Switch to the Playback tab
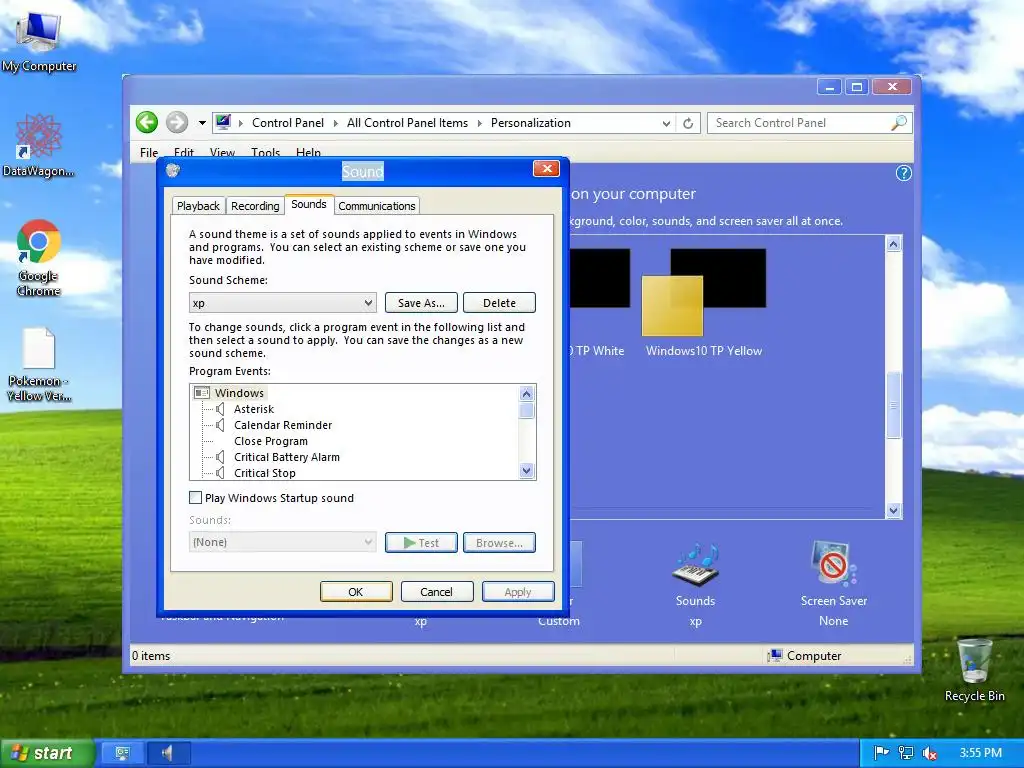This screenshot has width=1024, height=768. click(x=198, y=206)
